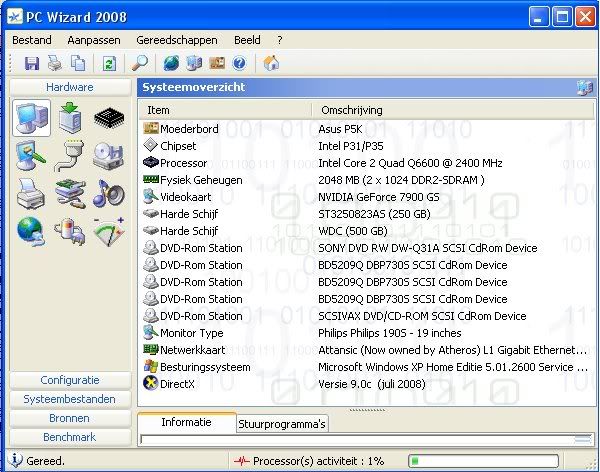Open the Aanpassen menu
This screenshot has width=600, height=472.
click(94, 40)
